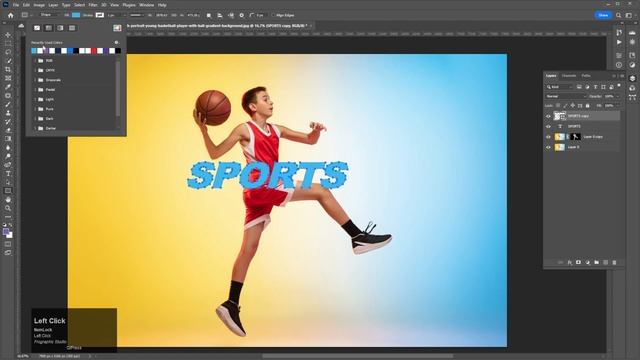
Task: Open the path alignment icon
Action: 220,15
